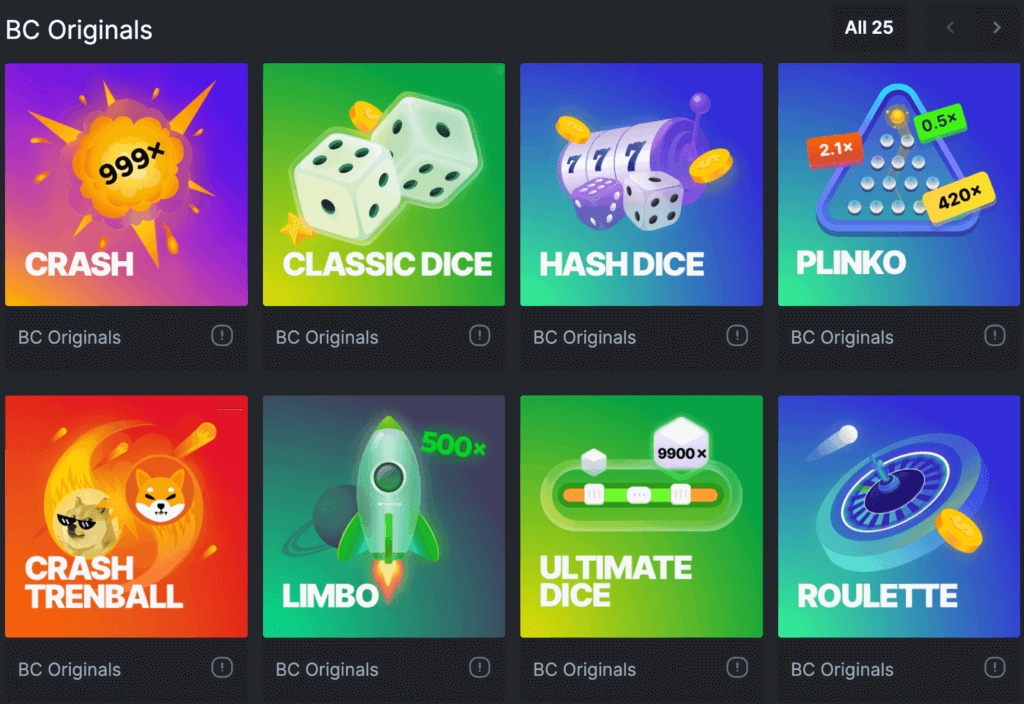Viewport: 1024px width, 704px height.
Task: Go to previous page of BC Originals
Action: point(950,28)
